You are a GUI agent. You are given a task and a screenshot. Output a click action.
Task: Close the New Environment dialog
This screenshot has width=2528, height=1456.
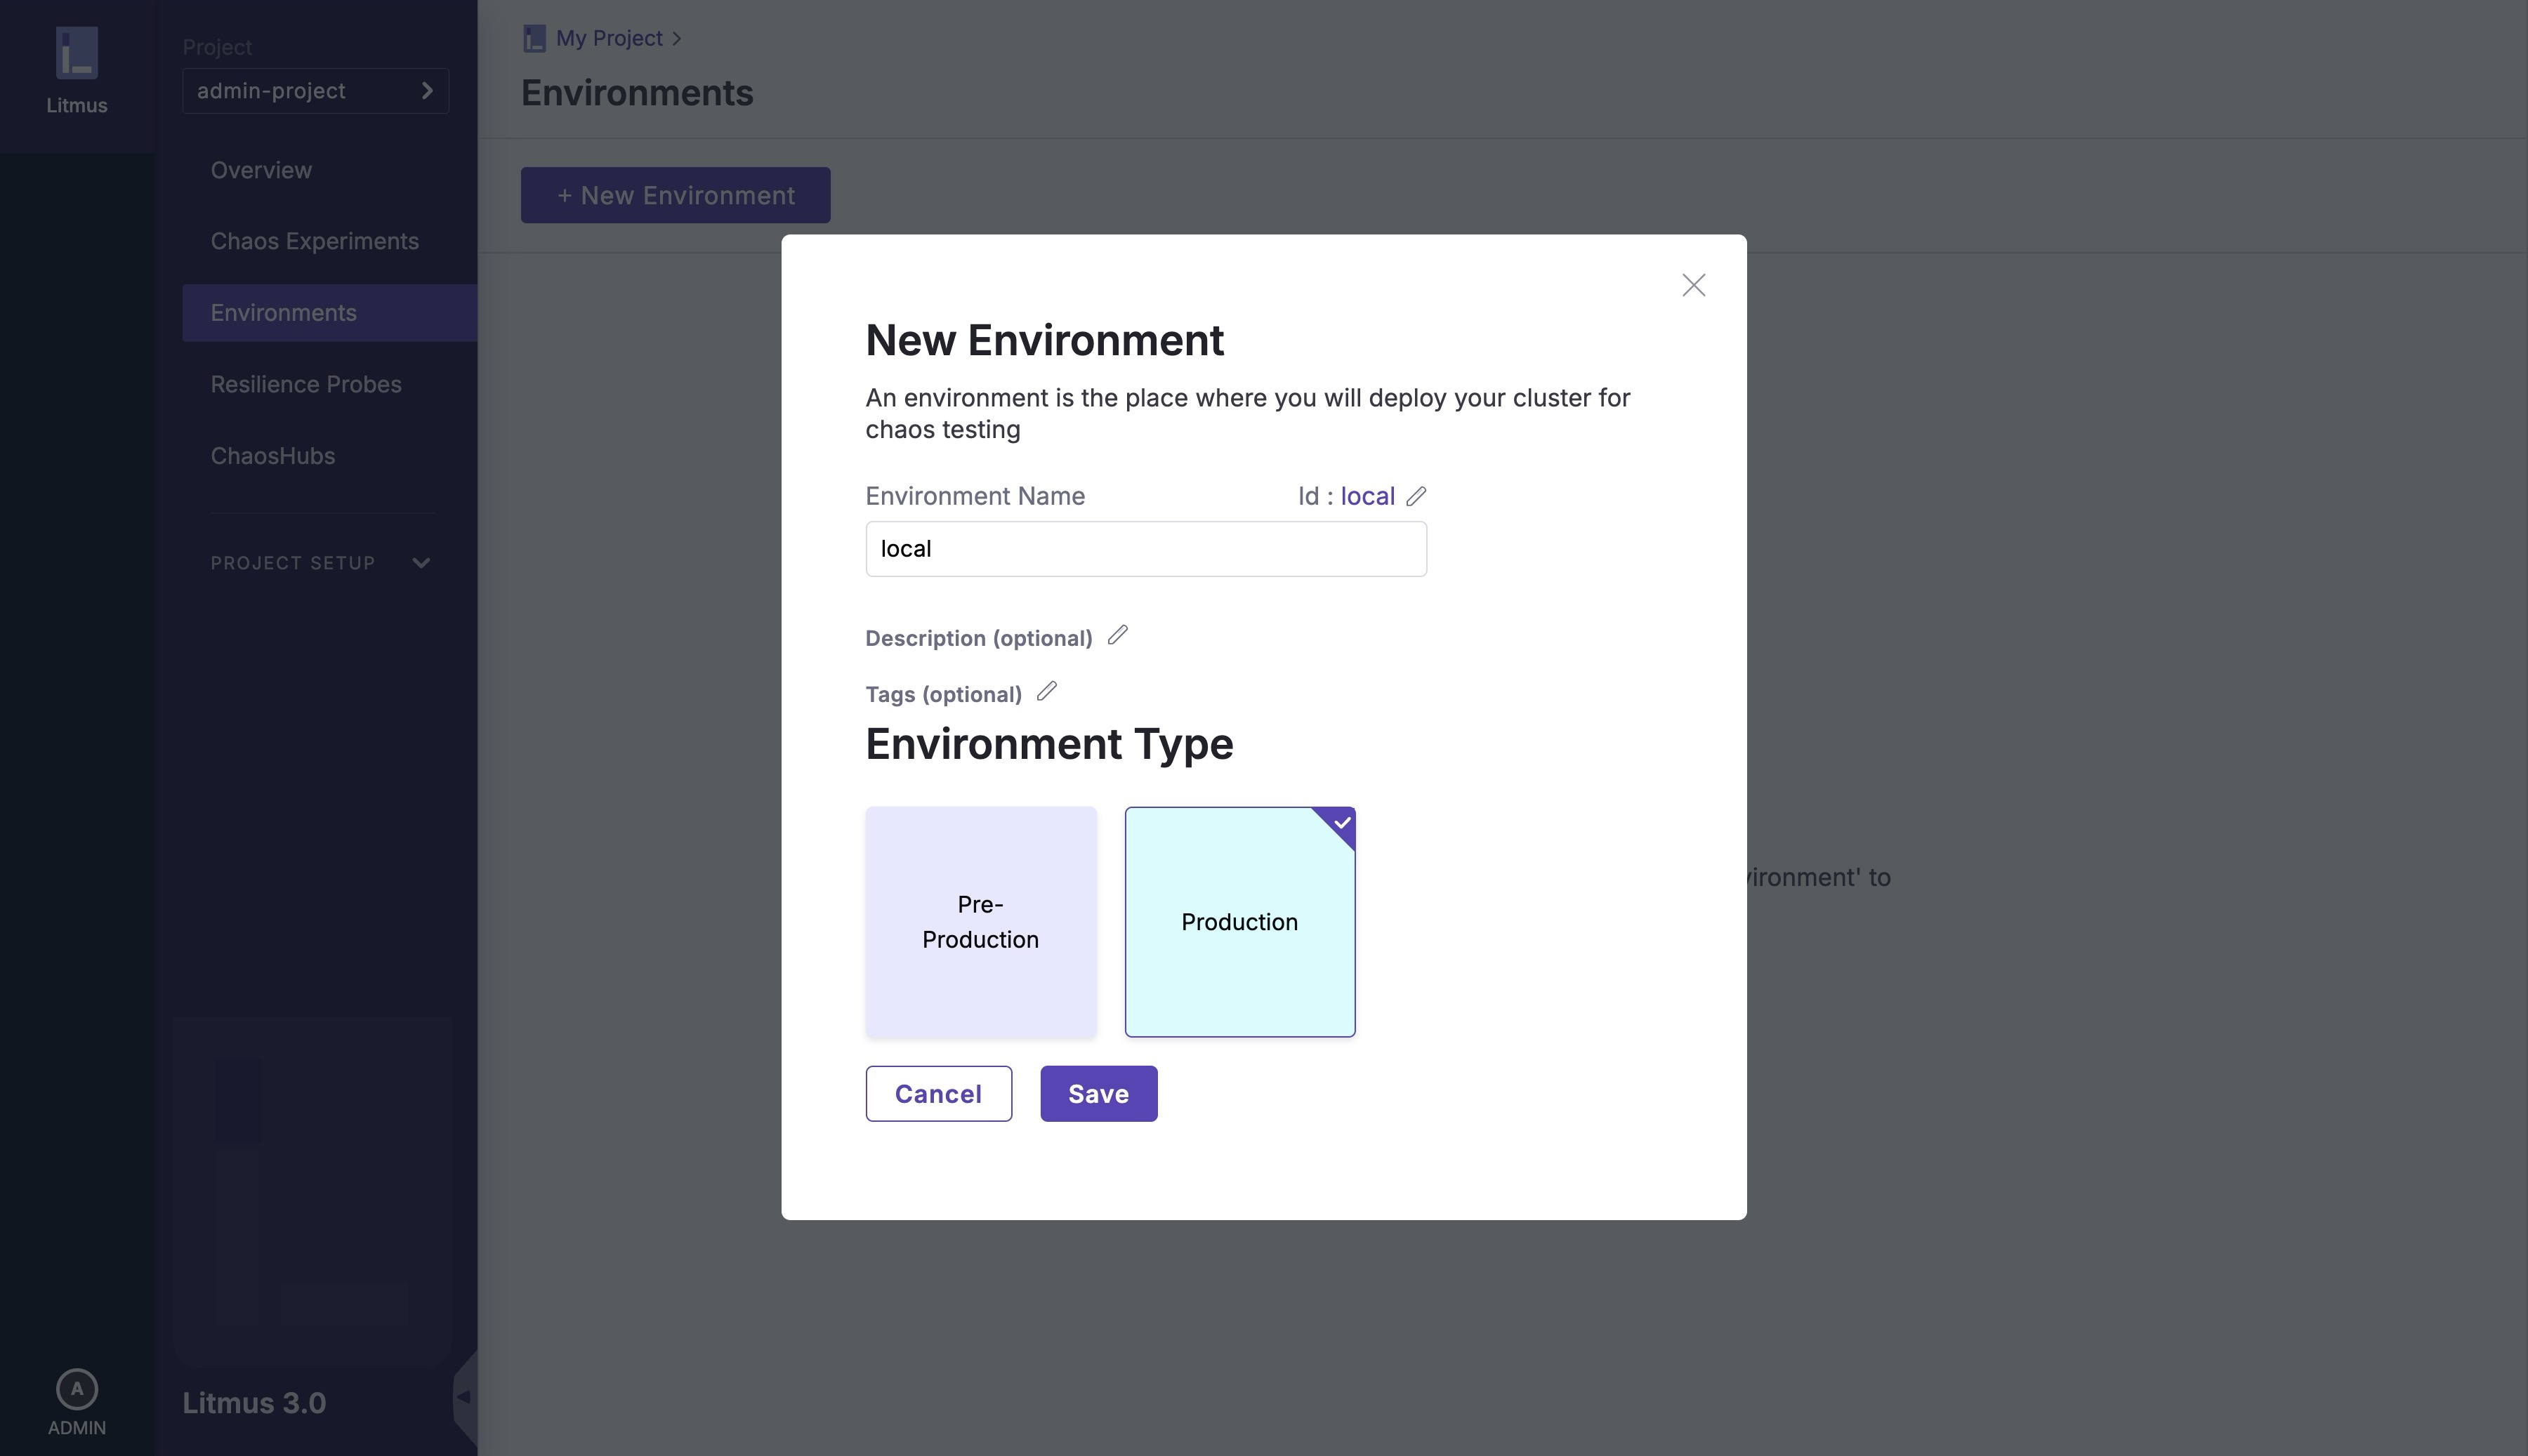[x=1693, y=285]
